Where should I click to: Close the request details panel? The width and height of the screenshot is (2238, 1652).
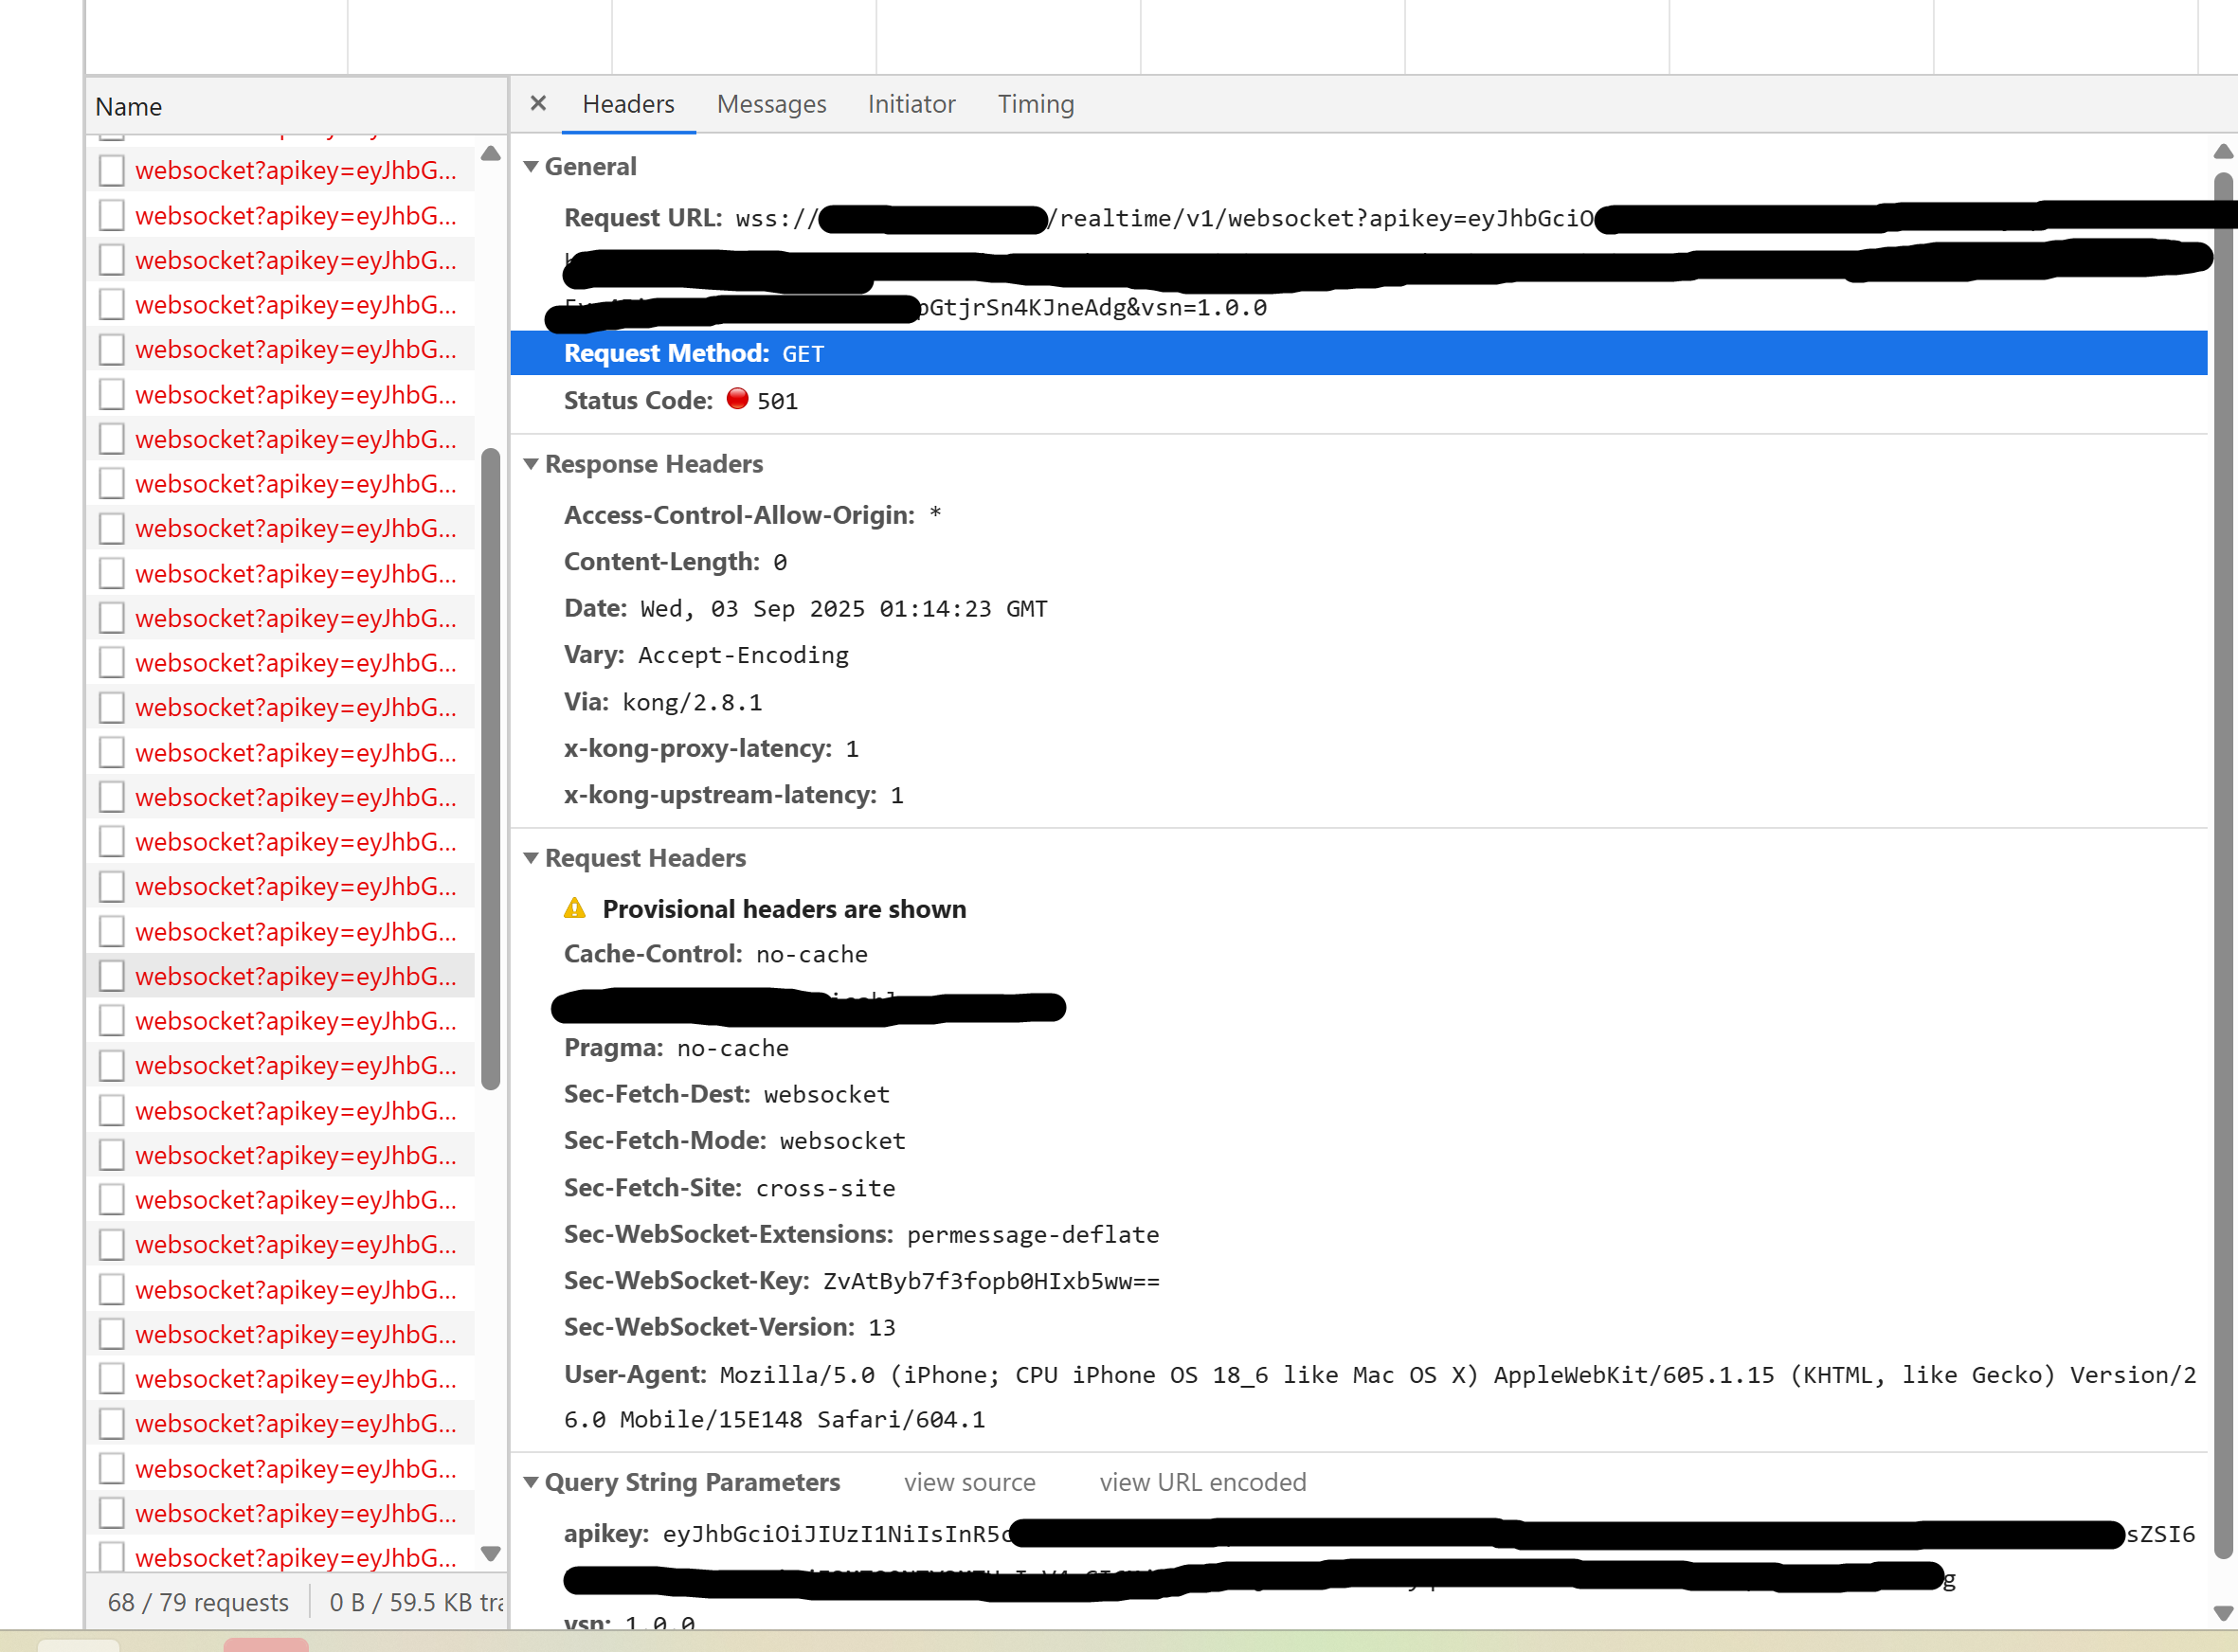tap(538, 103)
